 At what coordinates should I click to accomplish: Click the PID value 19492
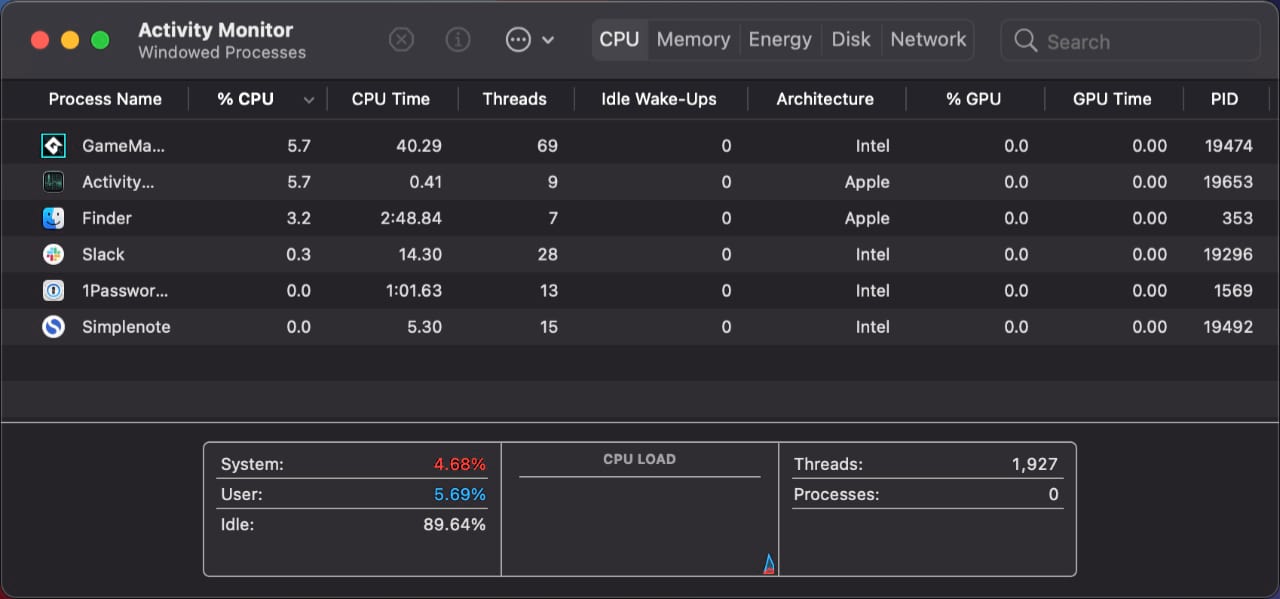click(1229, 327)
